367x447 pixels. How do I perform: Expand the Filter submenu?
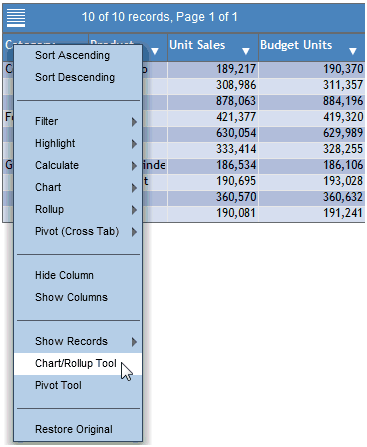(78, 121)
